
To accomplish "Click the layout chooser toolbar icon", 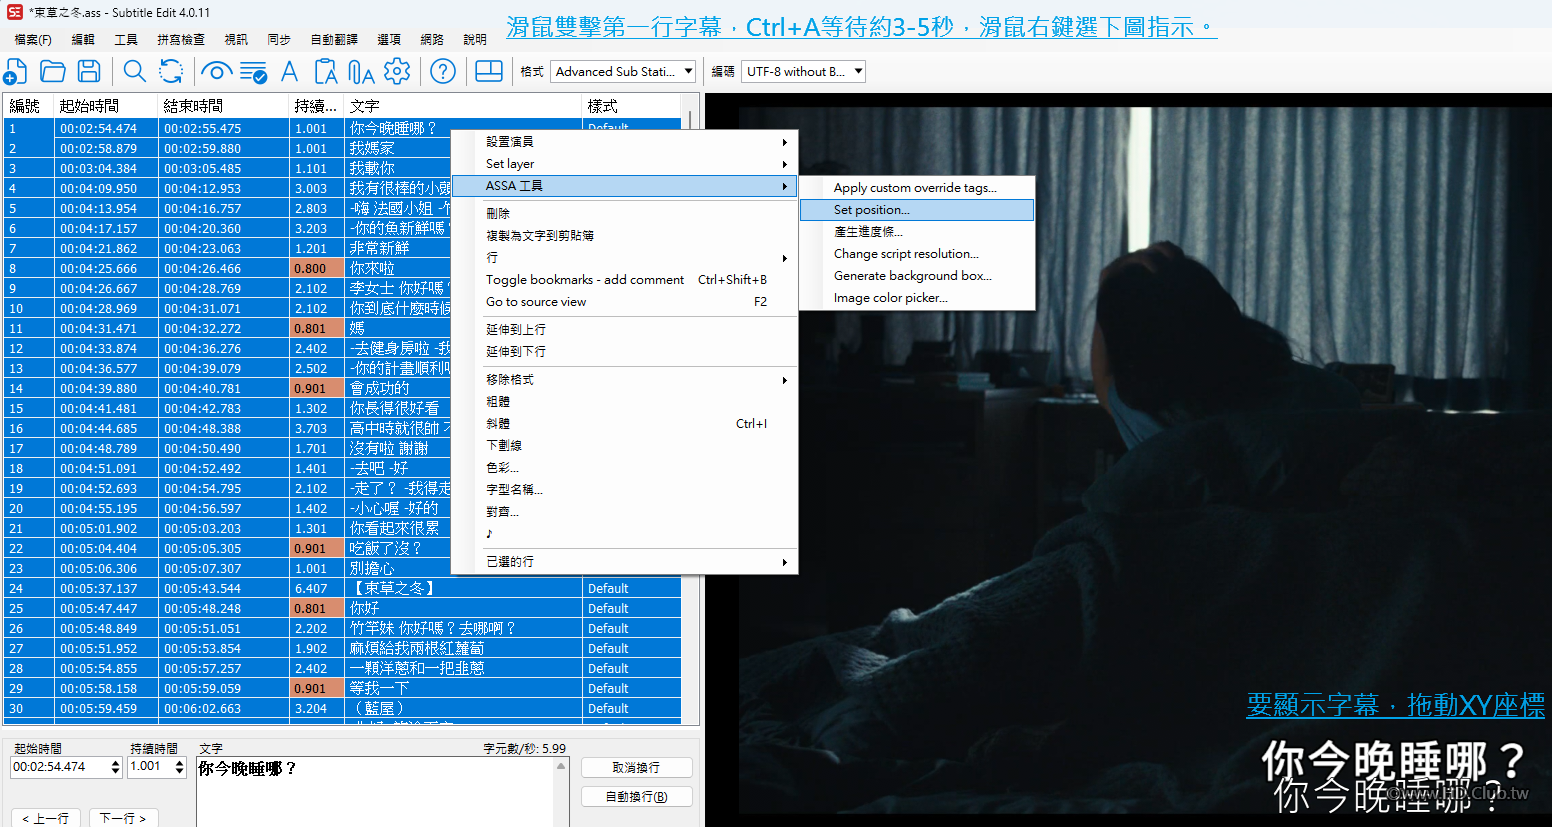I will pyautogui.click(x=489, y=71).
